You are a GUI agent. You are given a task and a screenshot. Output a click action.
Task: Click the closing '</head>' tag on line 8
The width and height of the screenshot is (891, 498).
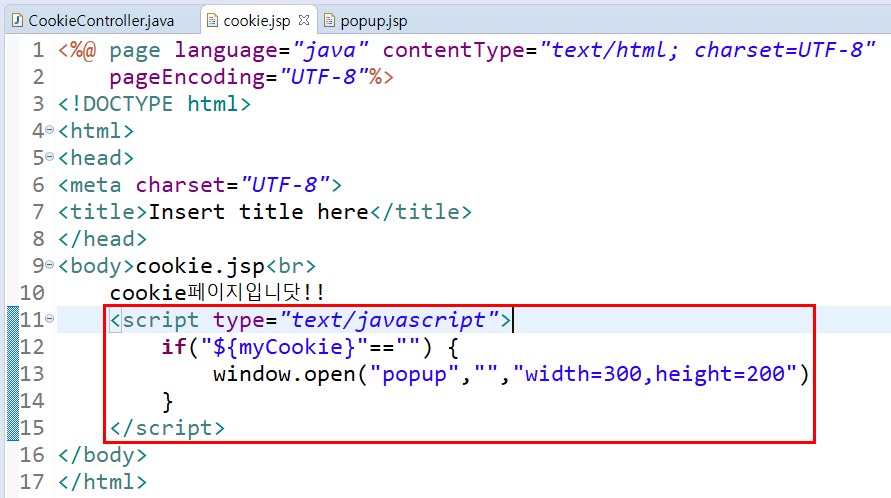click(x=102, y=239)
